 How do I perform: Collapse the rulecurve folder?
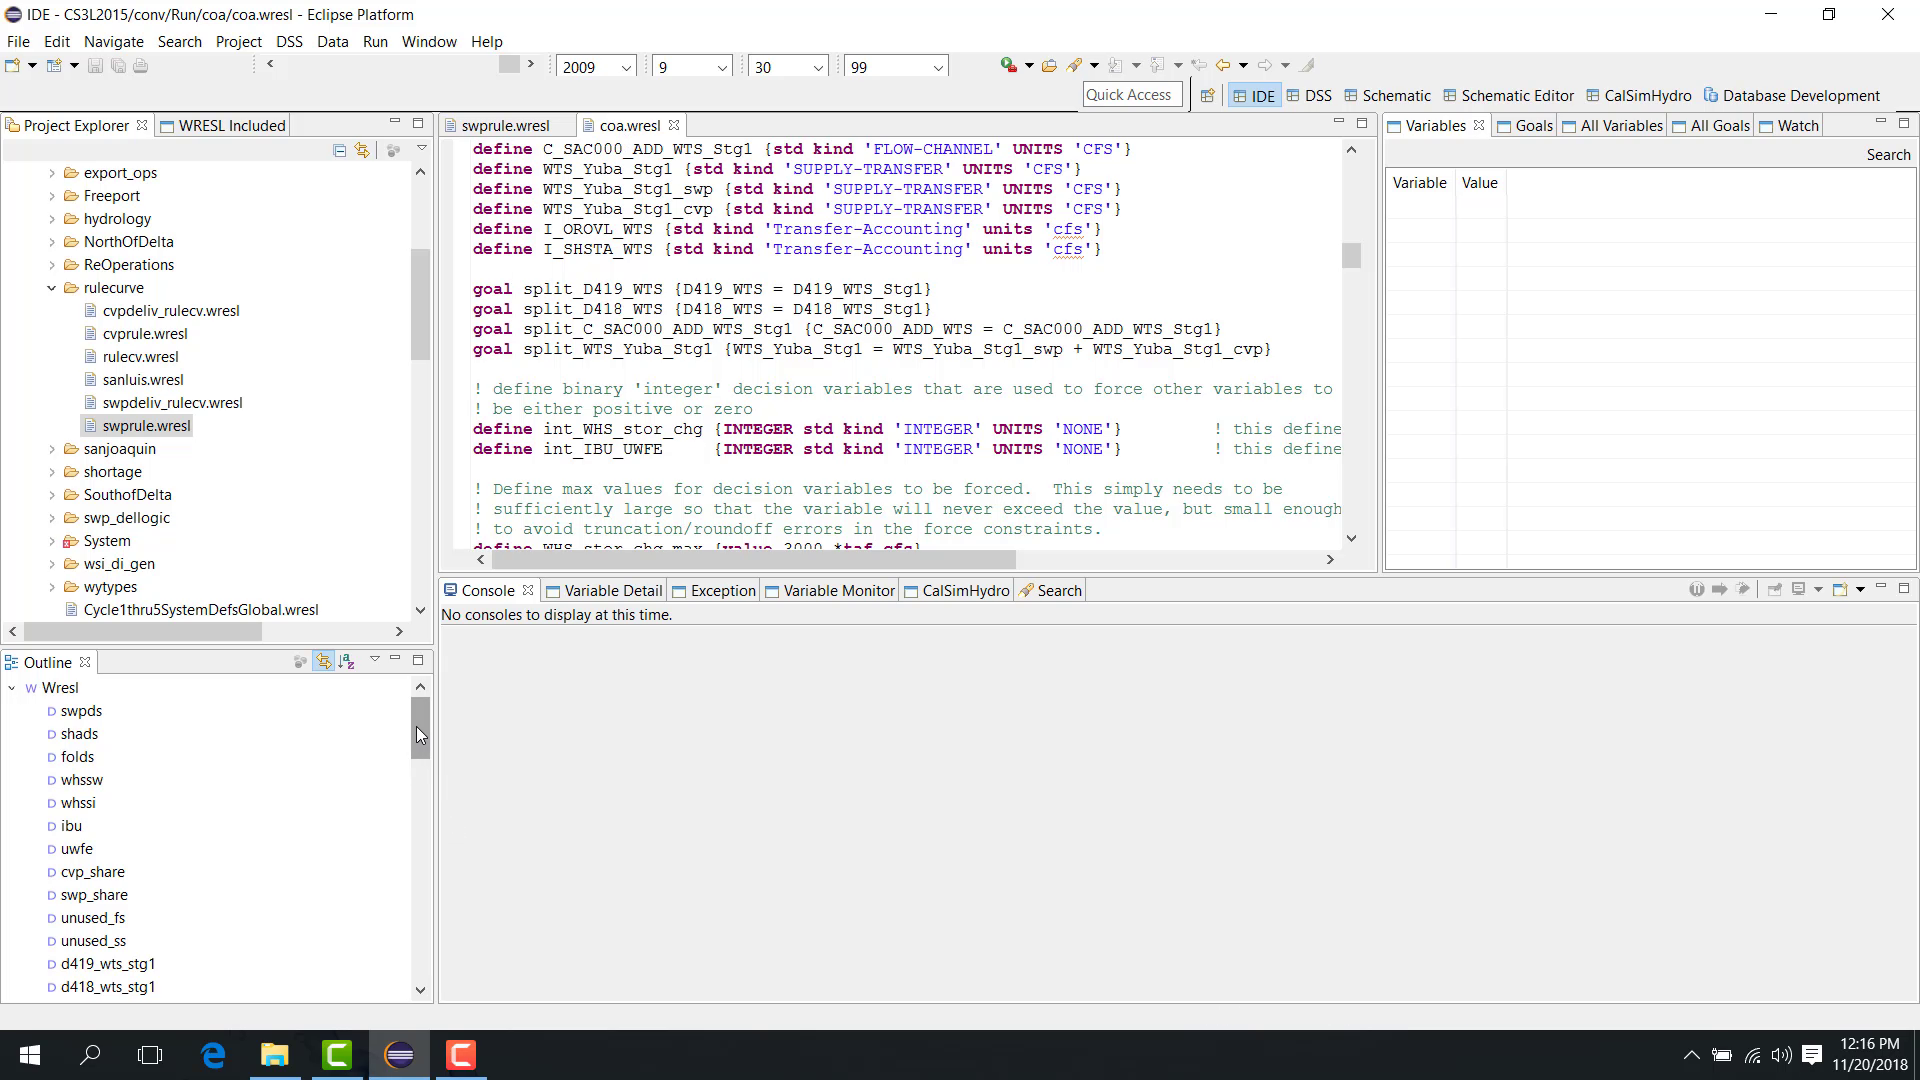pos(52,288)
